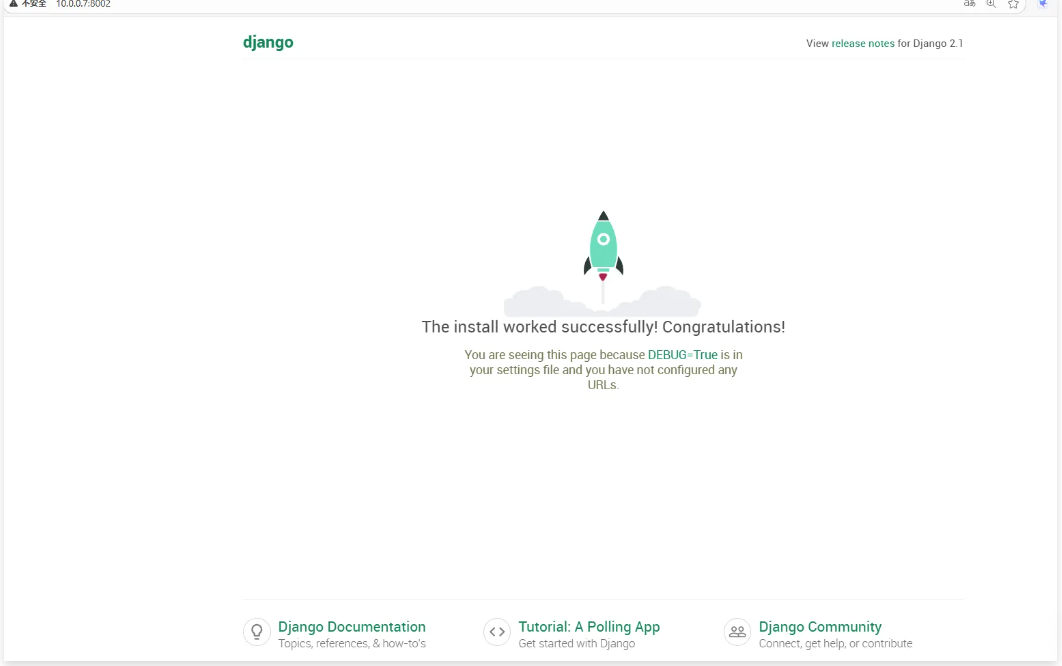Bookmark this page with the star icon
Viewport: 1062px width, 666px height.
pyautogui.click(x=1013, y=4)
